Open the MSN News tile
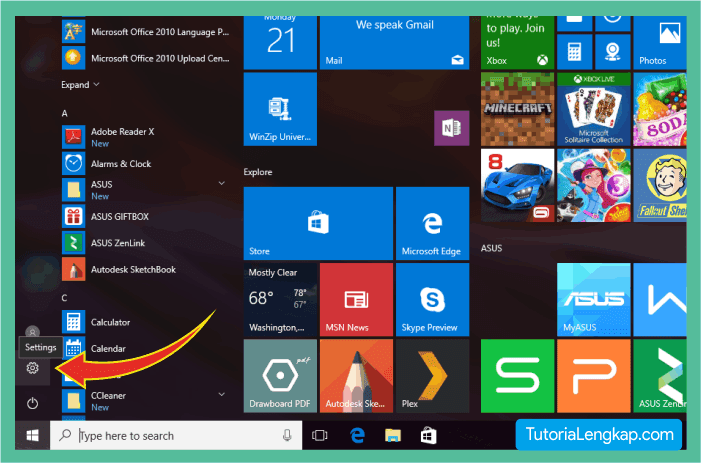 click(356, 299)
